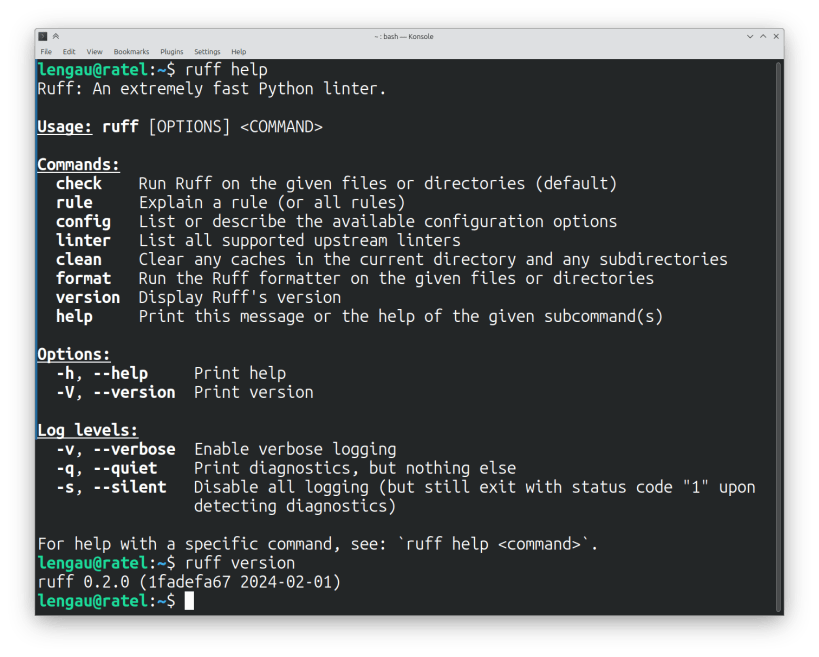
Task: Click the 'Options:' heading
Action: coord(74,355)
